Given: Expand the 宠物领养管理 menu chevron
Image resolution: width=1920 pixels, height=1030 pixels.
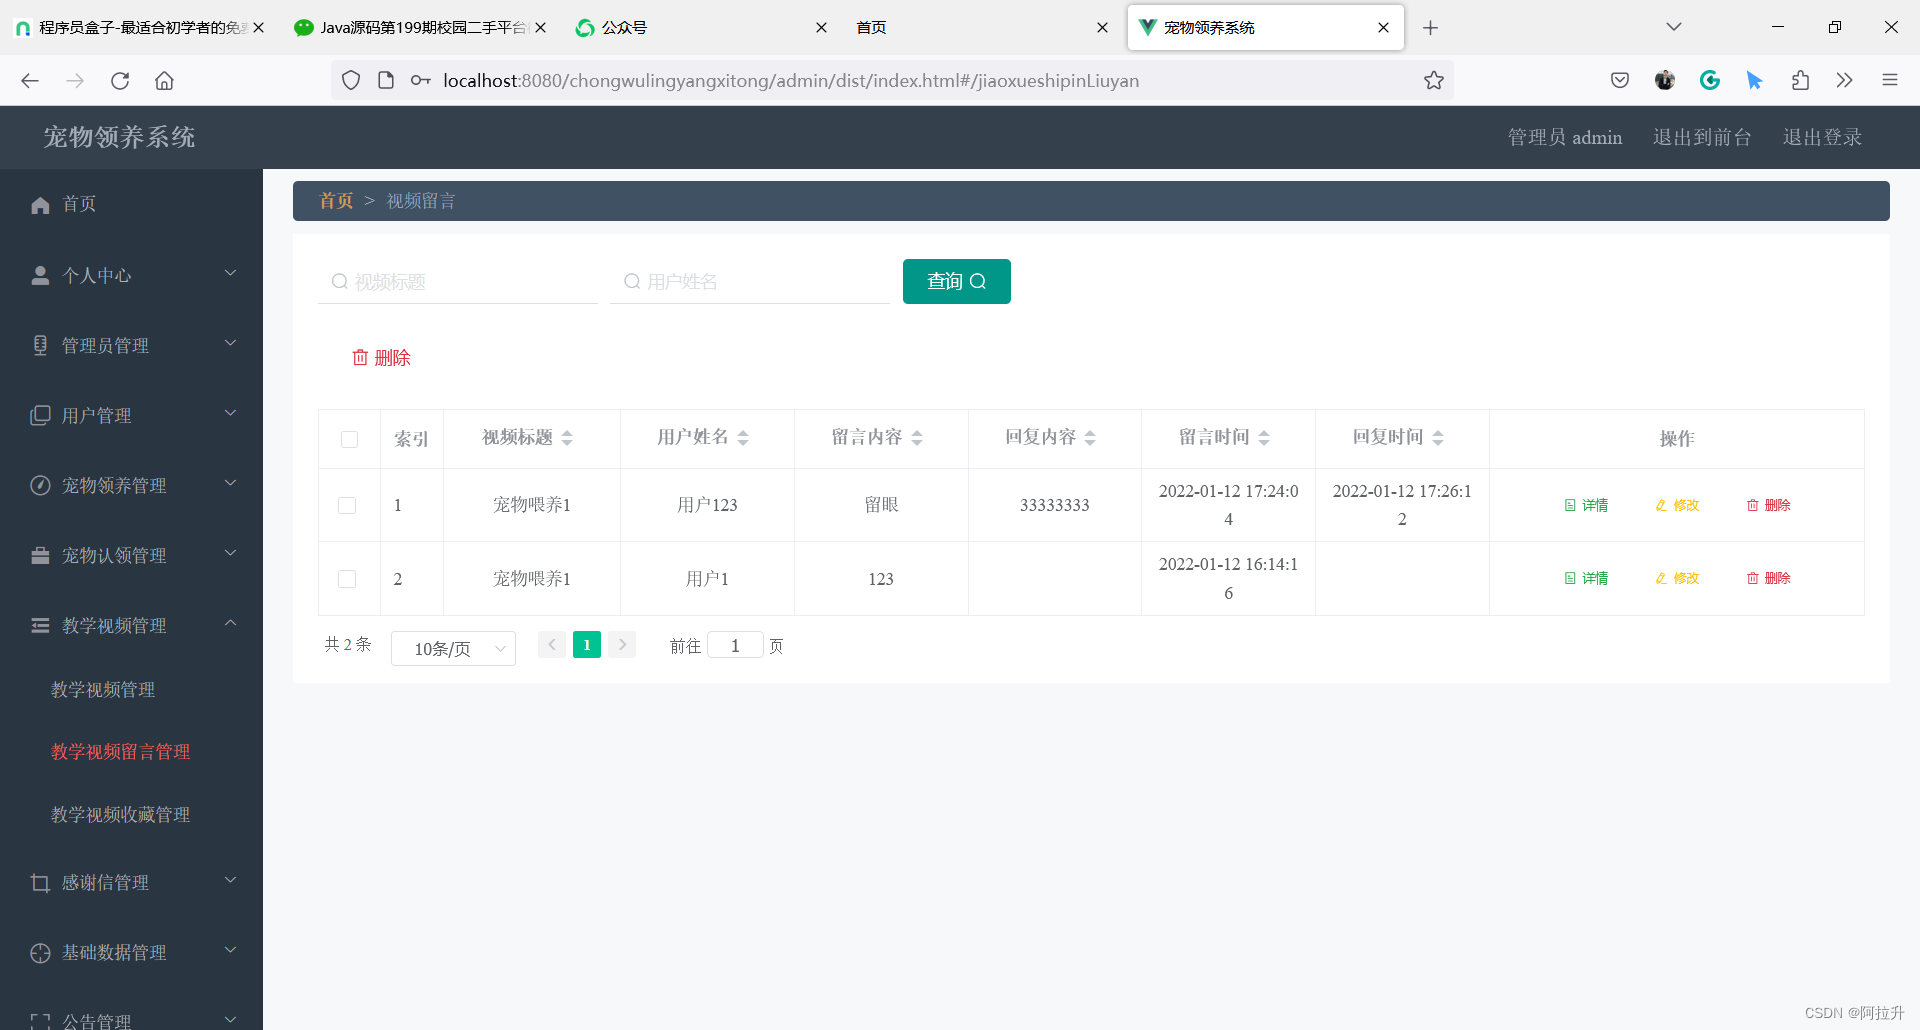Looking at the screenshot, I should (231, 483).
